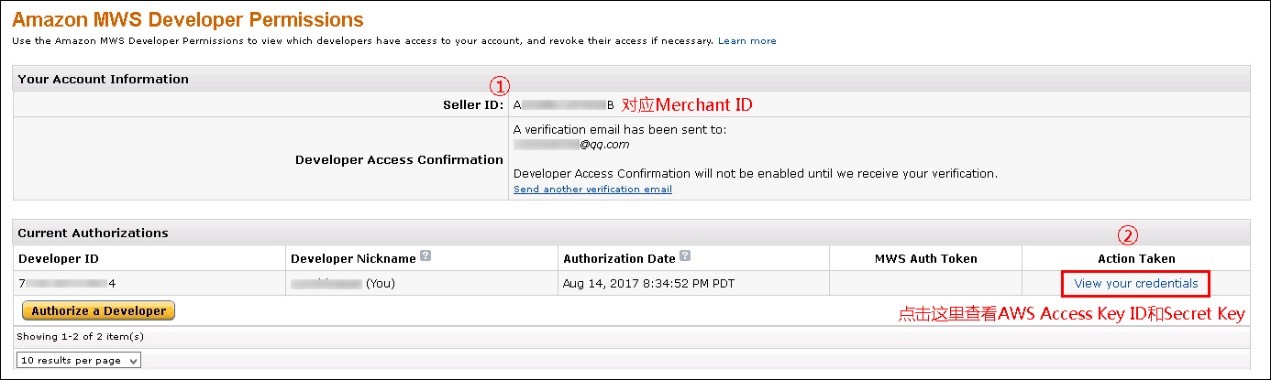Click the nickname cell marked (You)

click(343, 284)
